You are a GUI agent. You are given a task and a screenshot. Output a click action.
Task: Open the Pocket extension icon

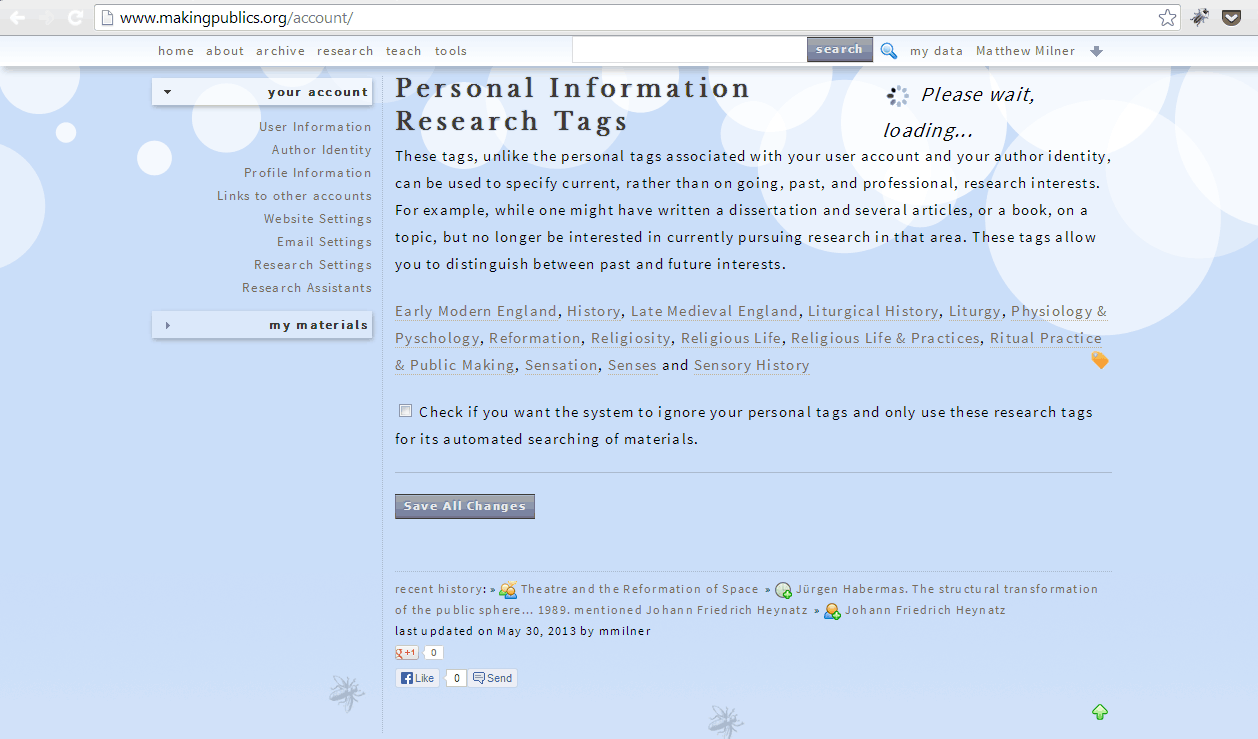(1232, 17)
